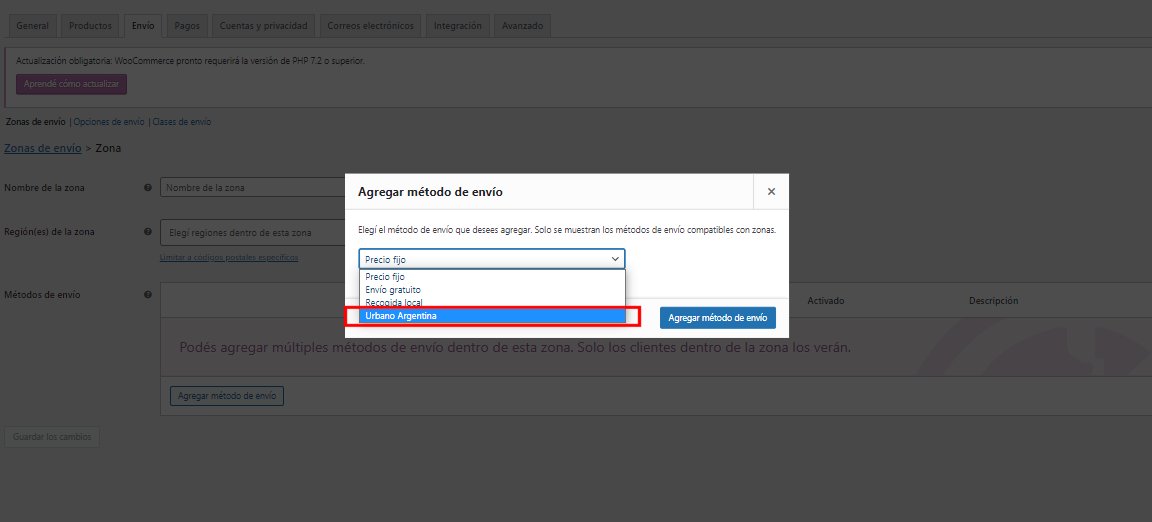
Task: Collapse the shipping method dropdown
Action: [x=492, y=259]
